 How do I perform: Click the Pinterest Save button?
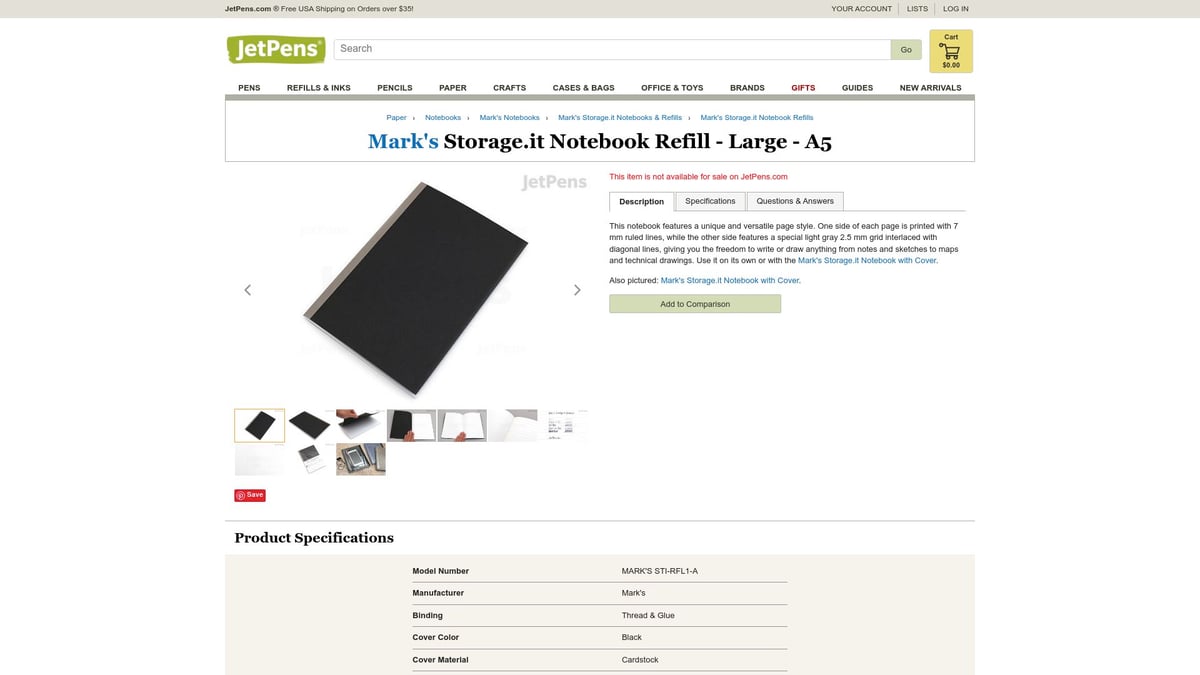(250, 495)
